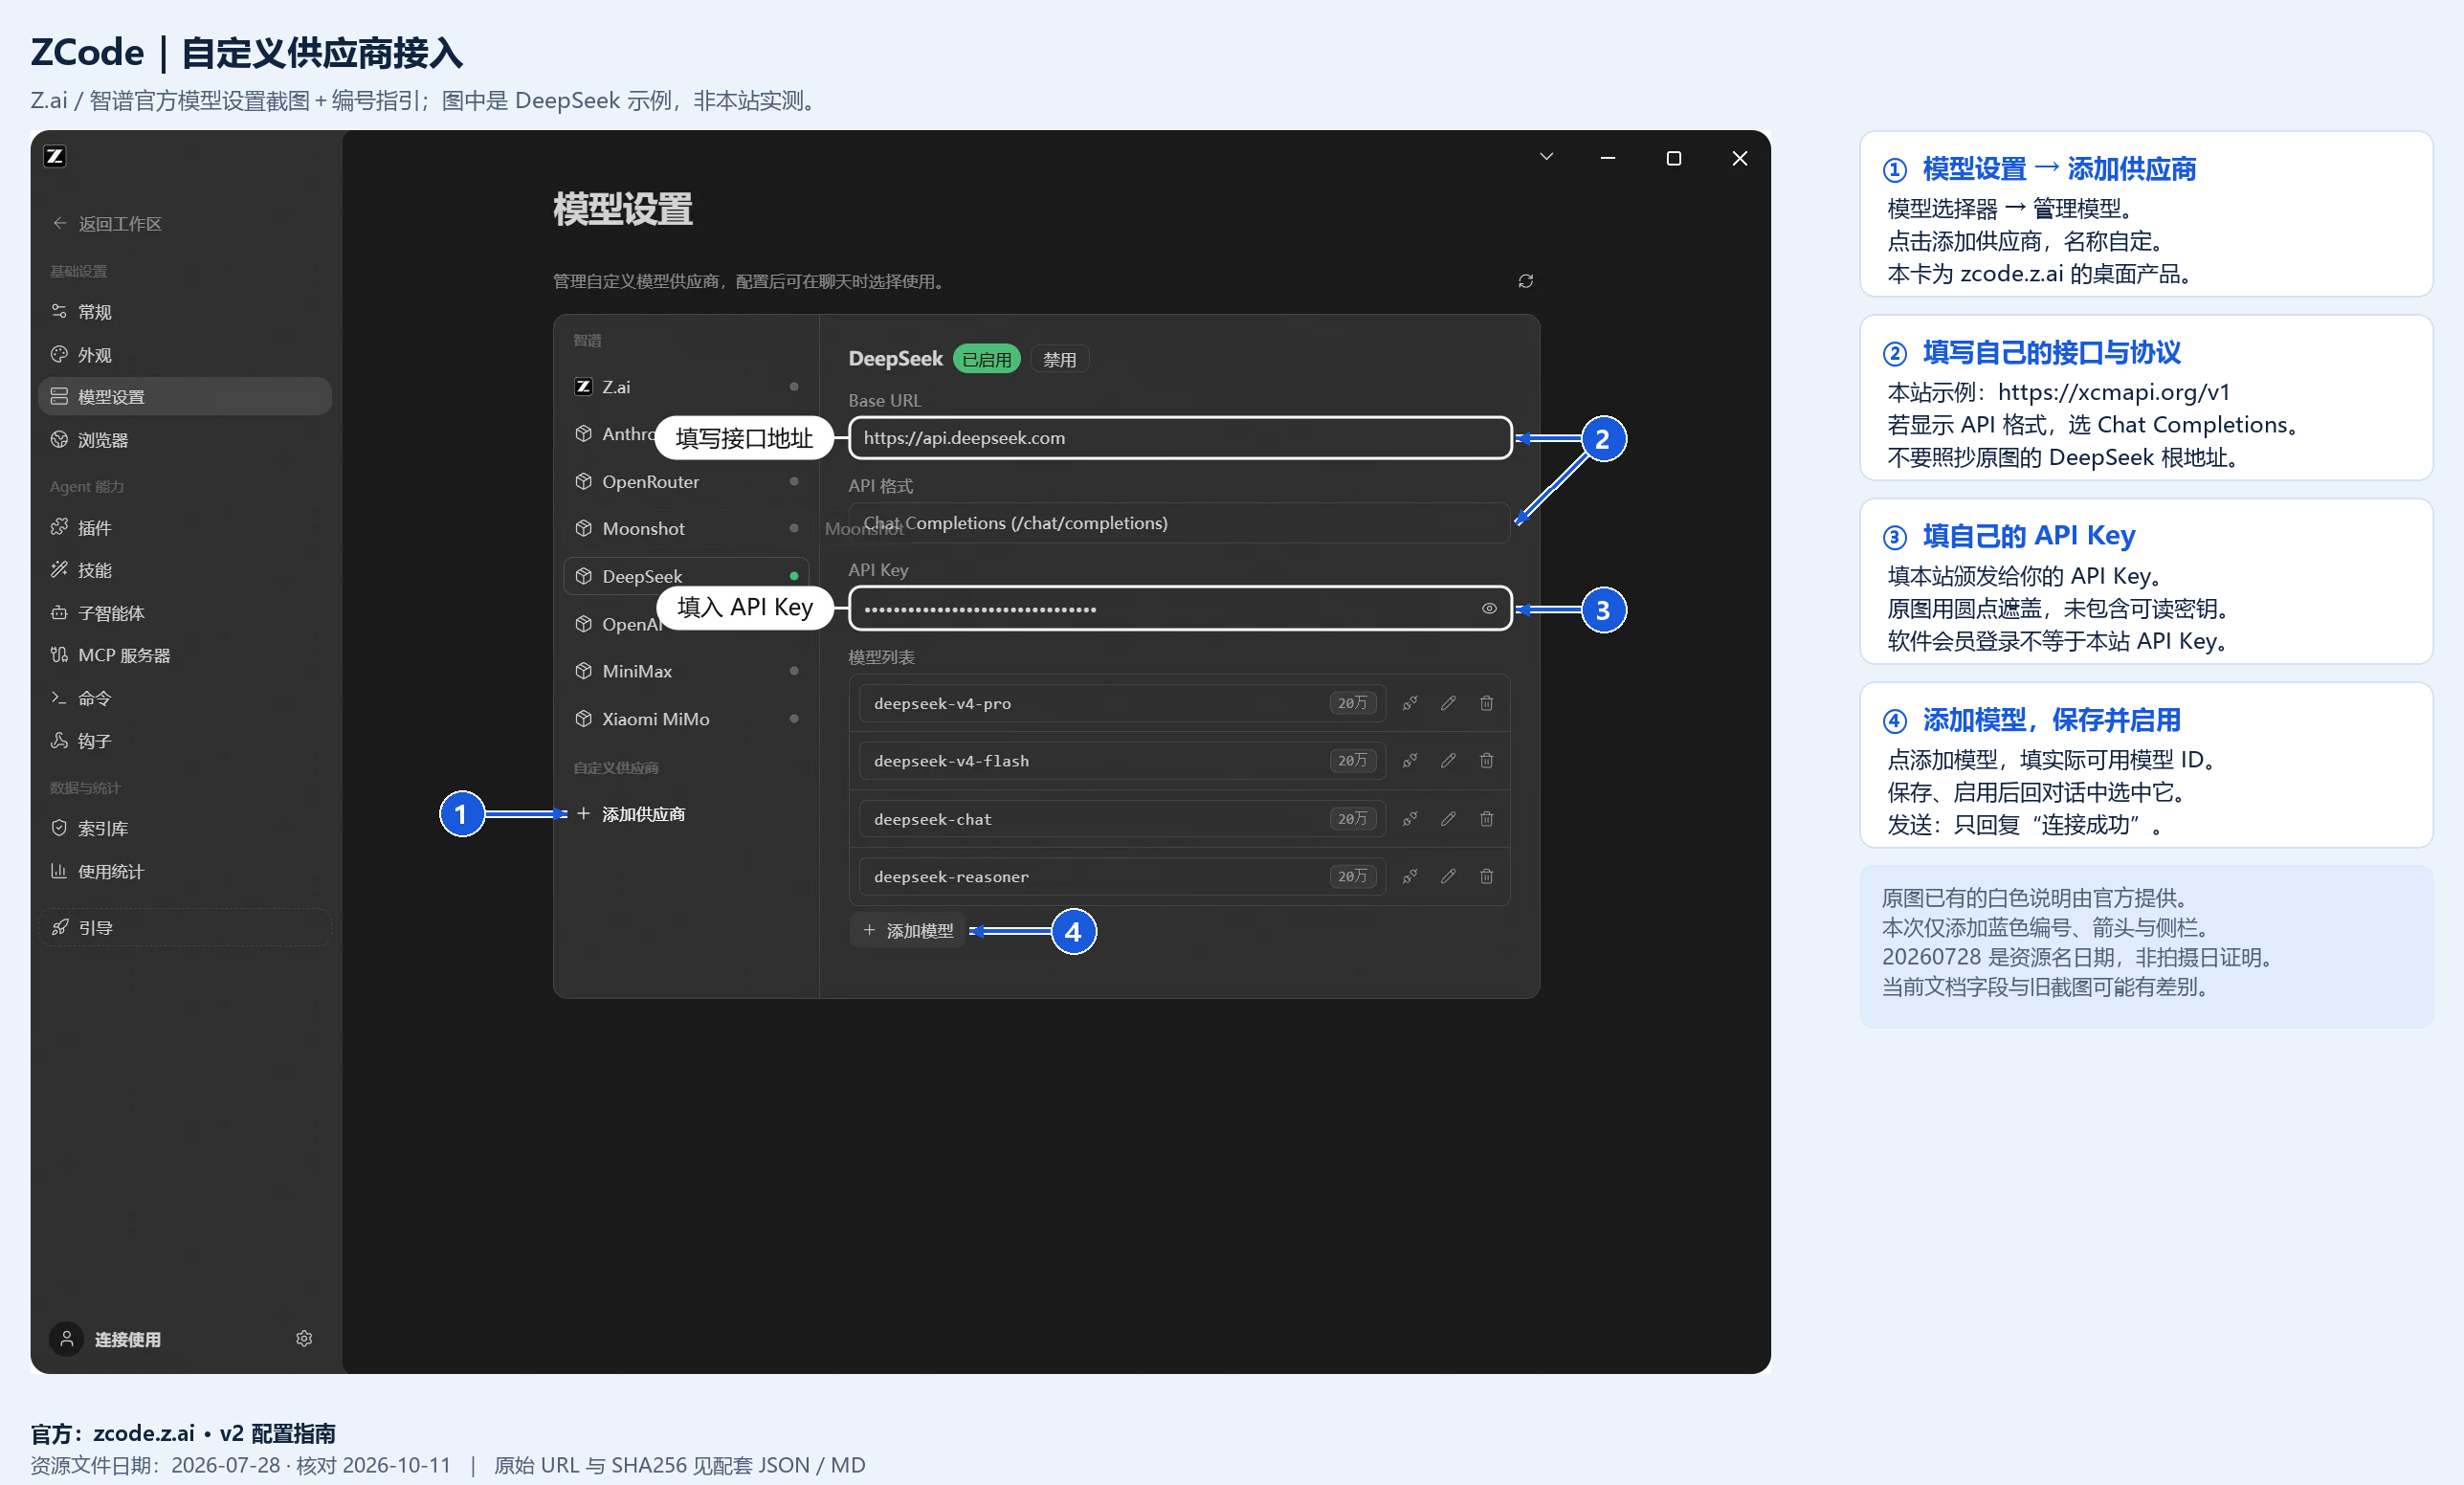The width and height of the screenshot is (2464, 1485).
Task: Open 浏览器 settings page
Action: 185,440
